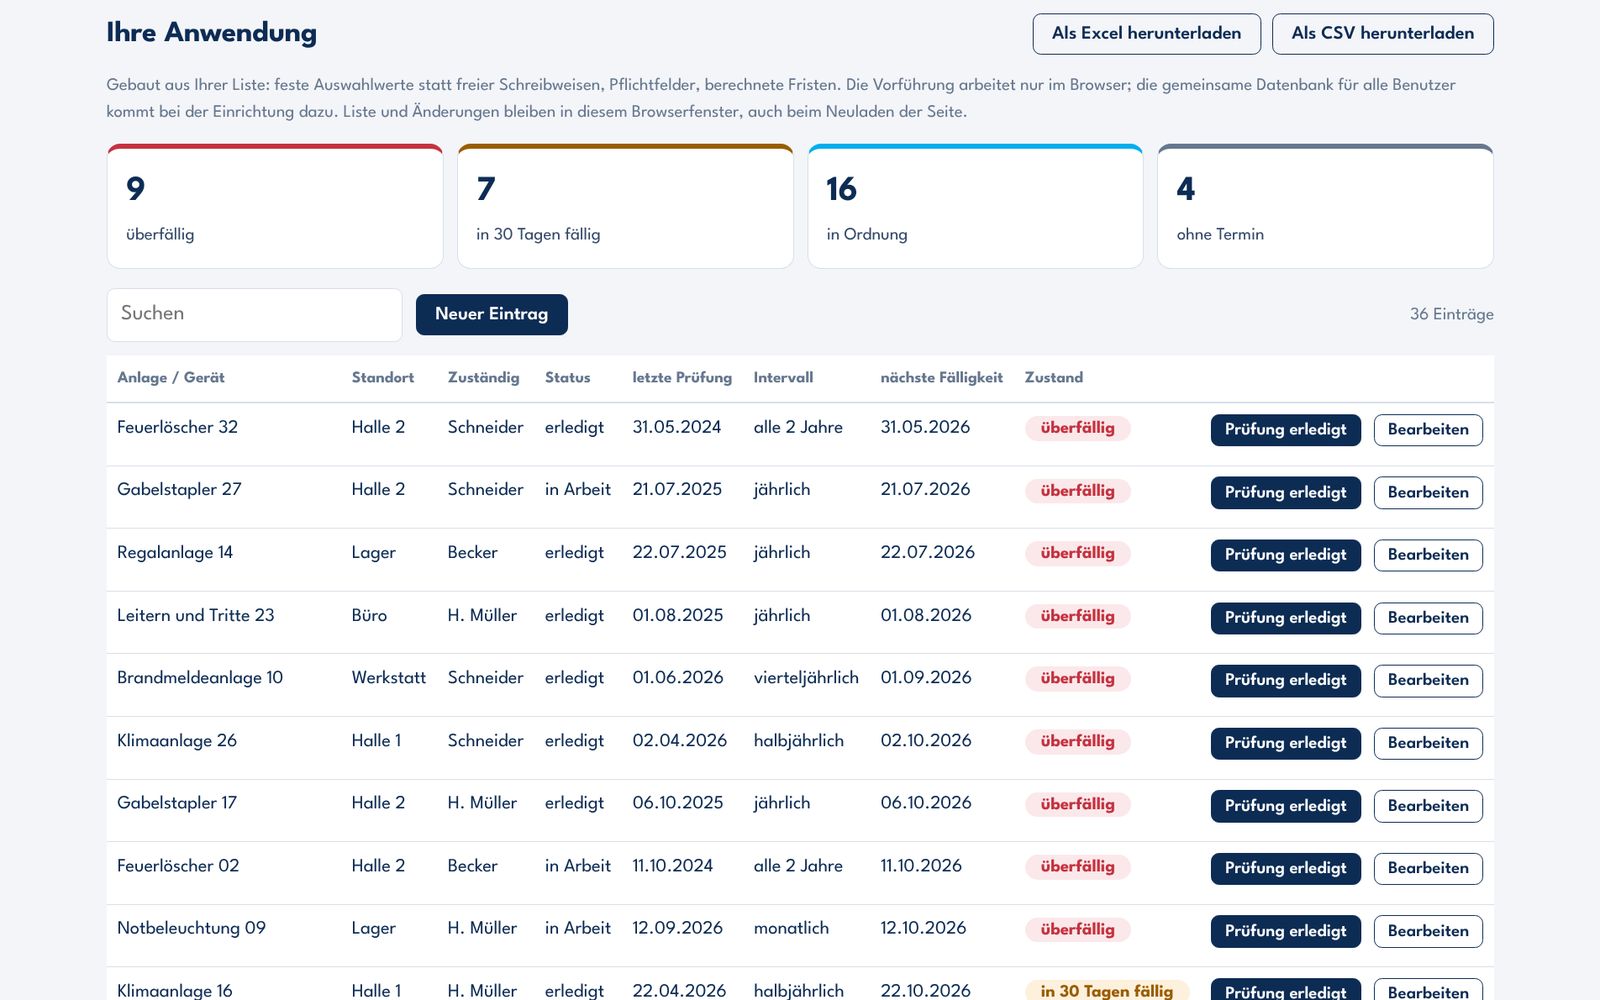Click the Ihre Anwendung heading
This screenshot has height=1000, width=1600.
pos(212,33)
